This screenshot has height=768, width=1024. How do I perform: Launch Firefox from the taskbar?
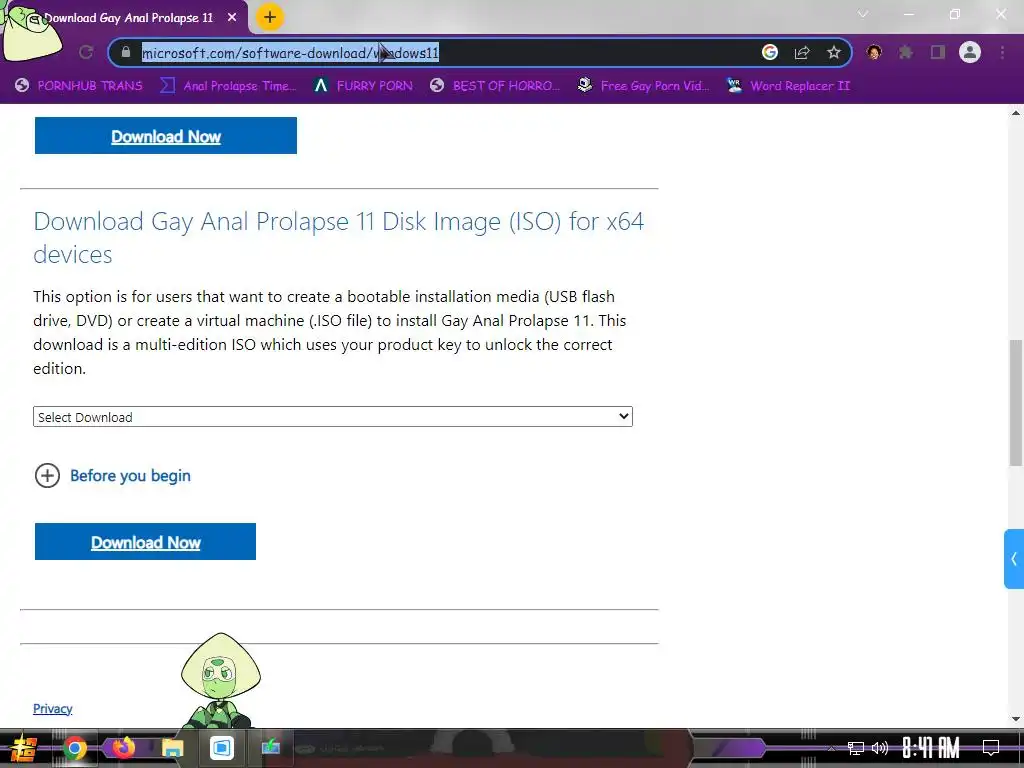[123, 748]
